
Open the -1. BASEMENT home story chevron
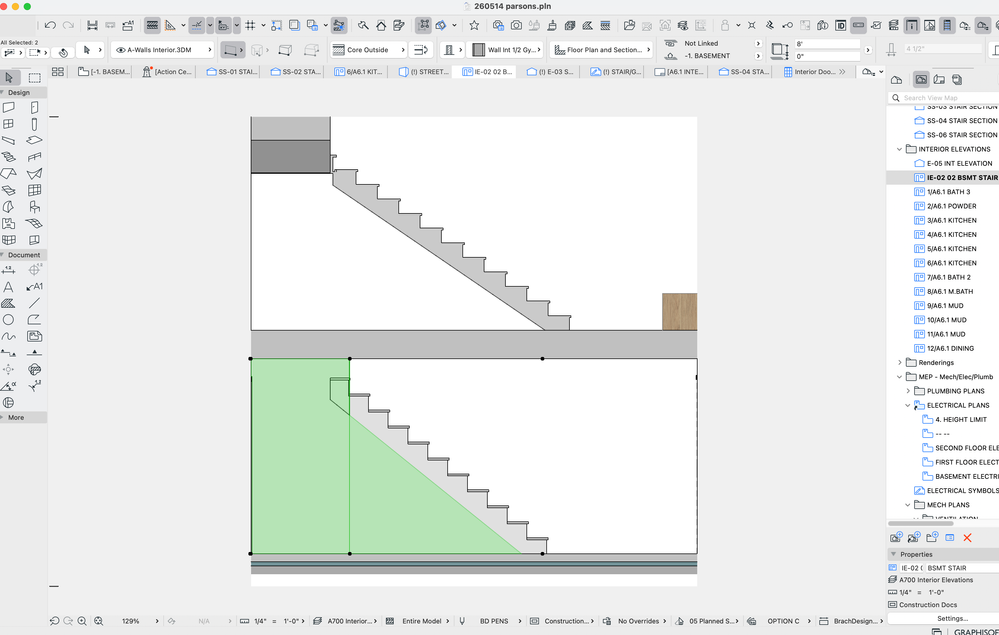tap(758, 56)
